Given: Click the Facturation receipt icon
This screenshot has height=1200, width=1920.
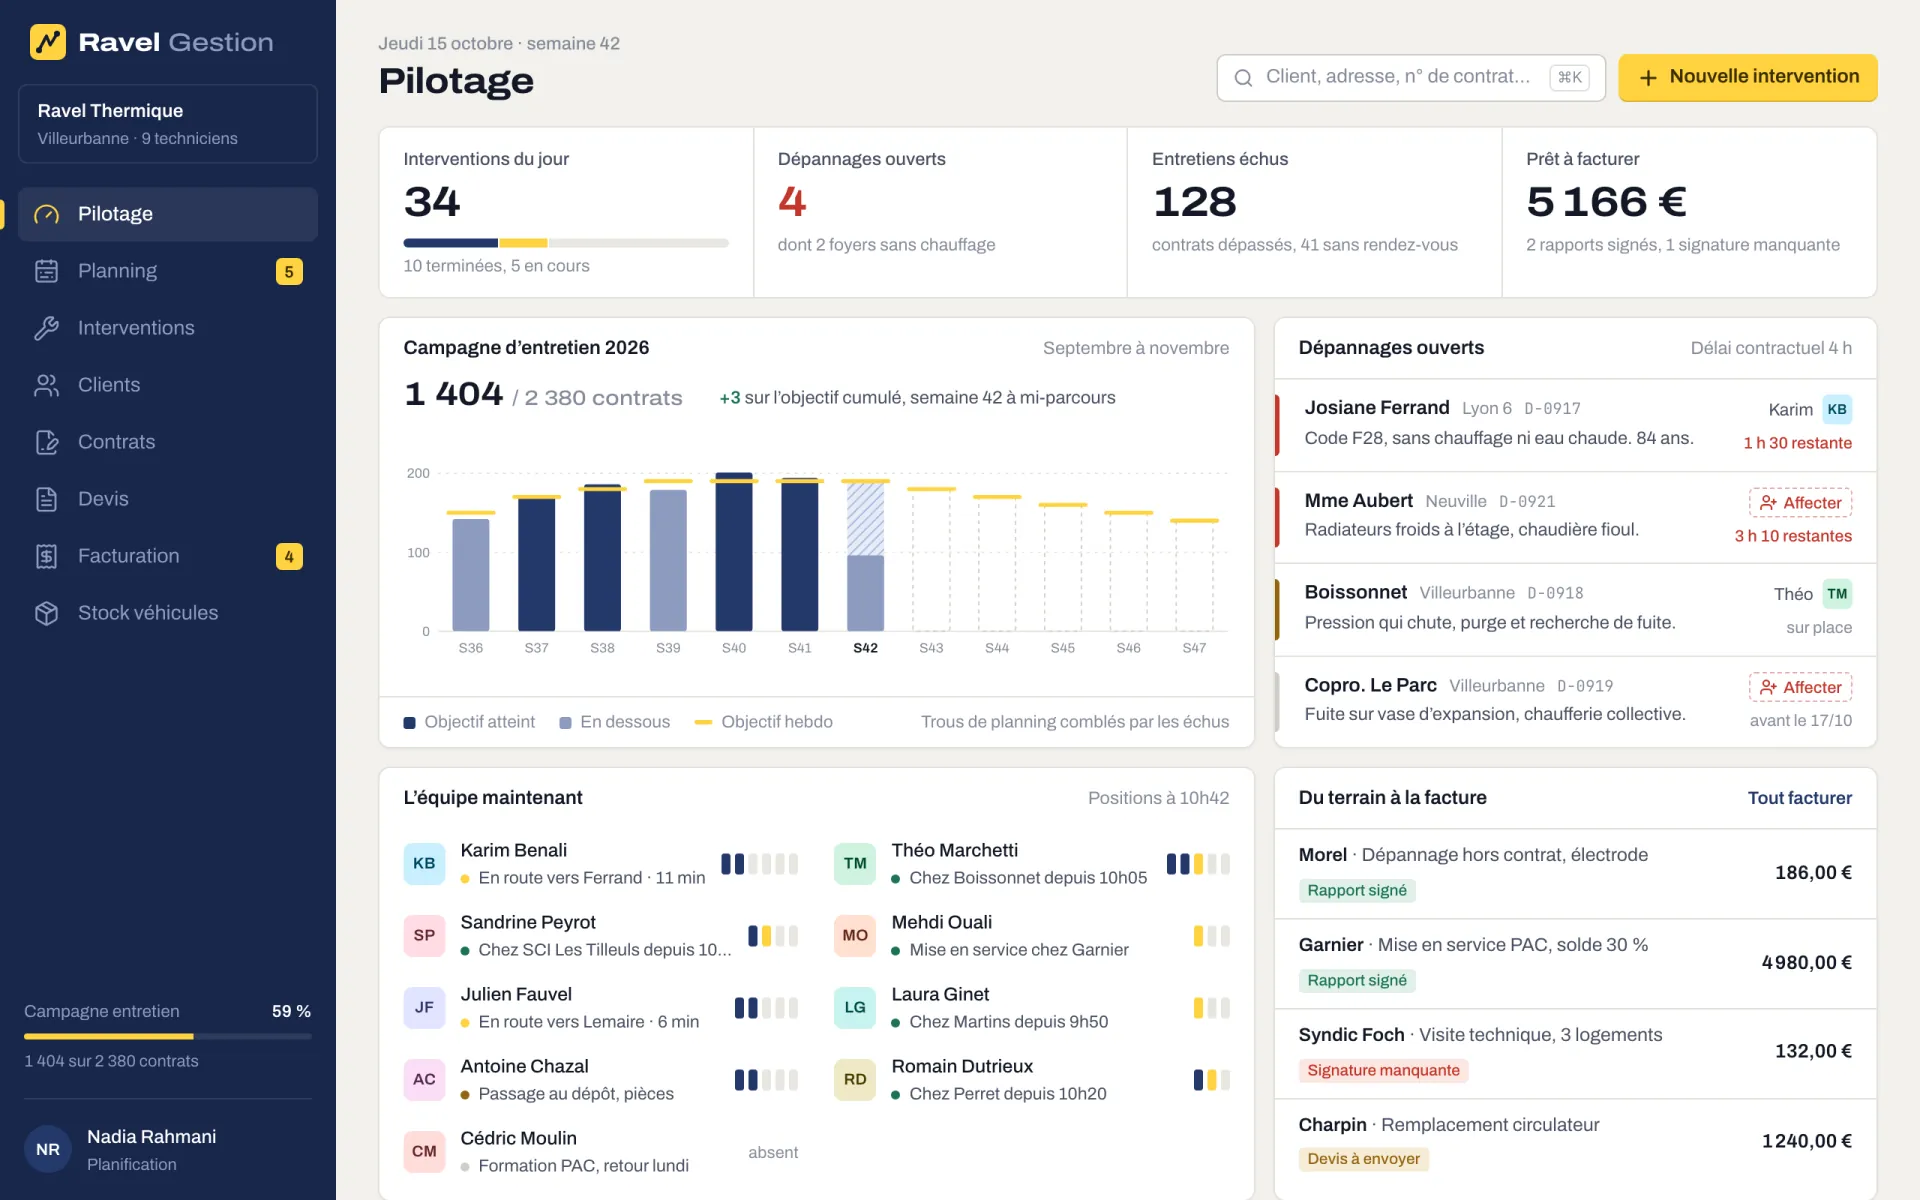Looking at the screenshot, I should pyautogui.click(x=46, y=556).
